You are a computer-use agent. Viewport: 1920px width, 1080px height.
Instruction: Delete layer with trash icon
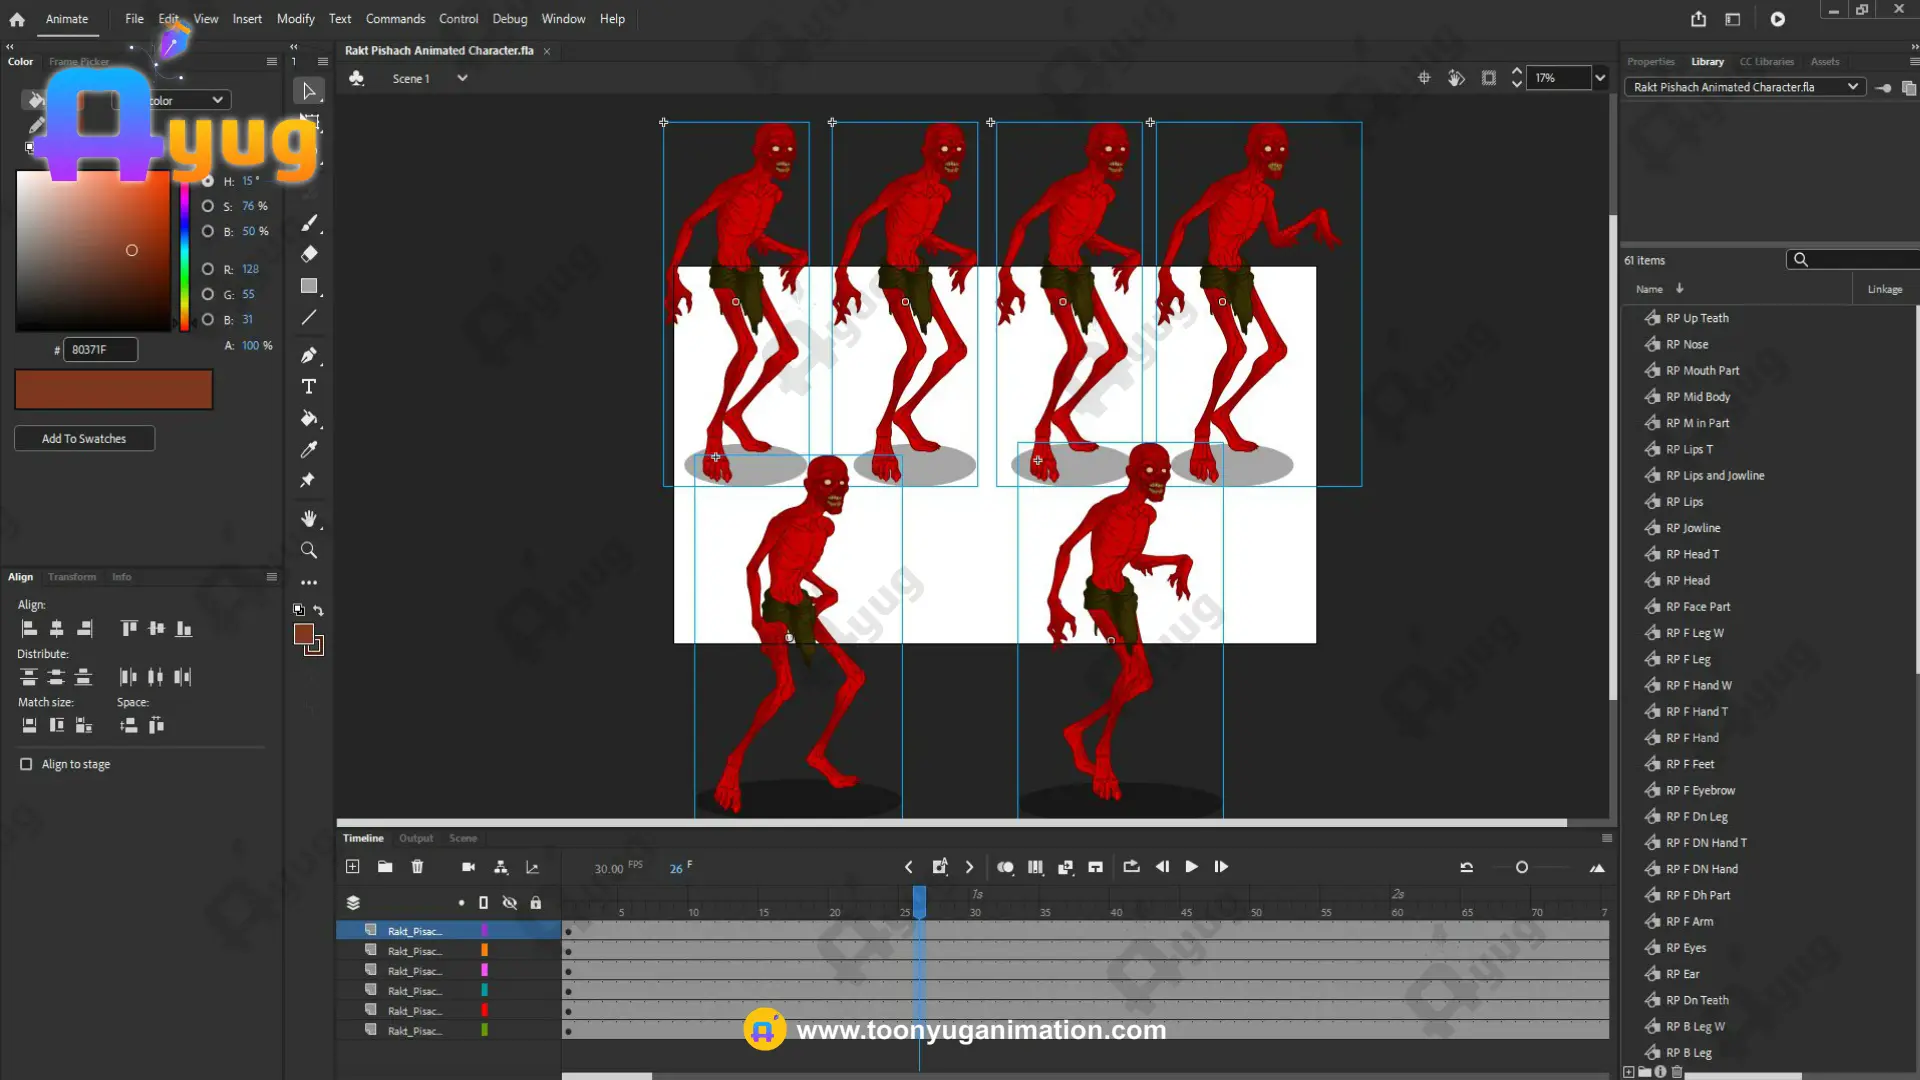[x=417, y=867]
